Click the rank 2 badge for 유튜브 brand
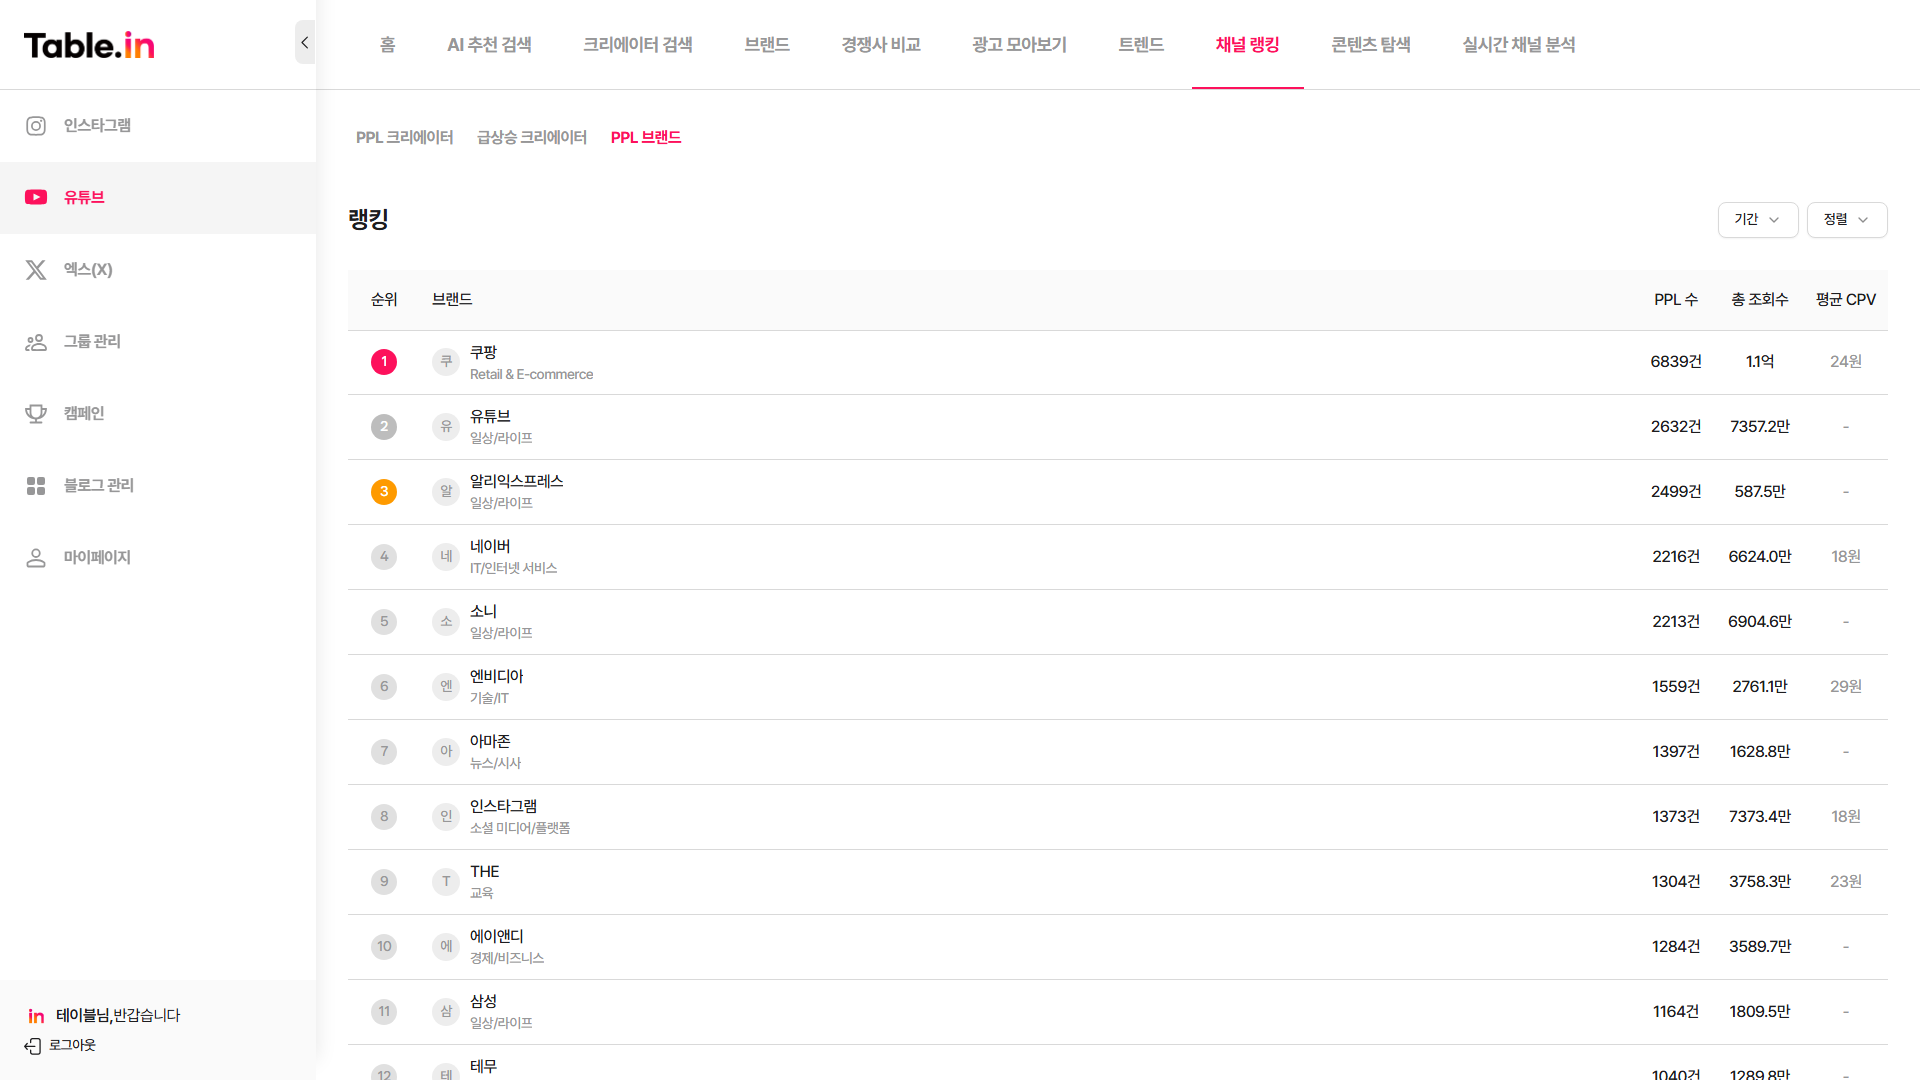1920x1080 pixels. (384, 427)
